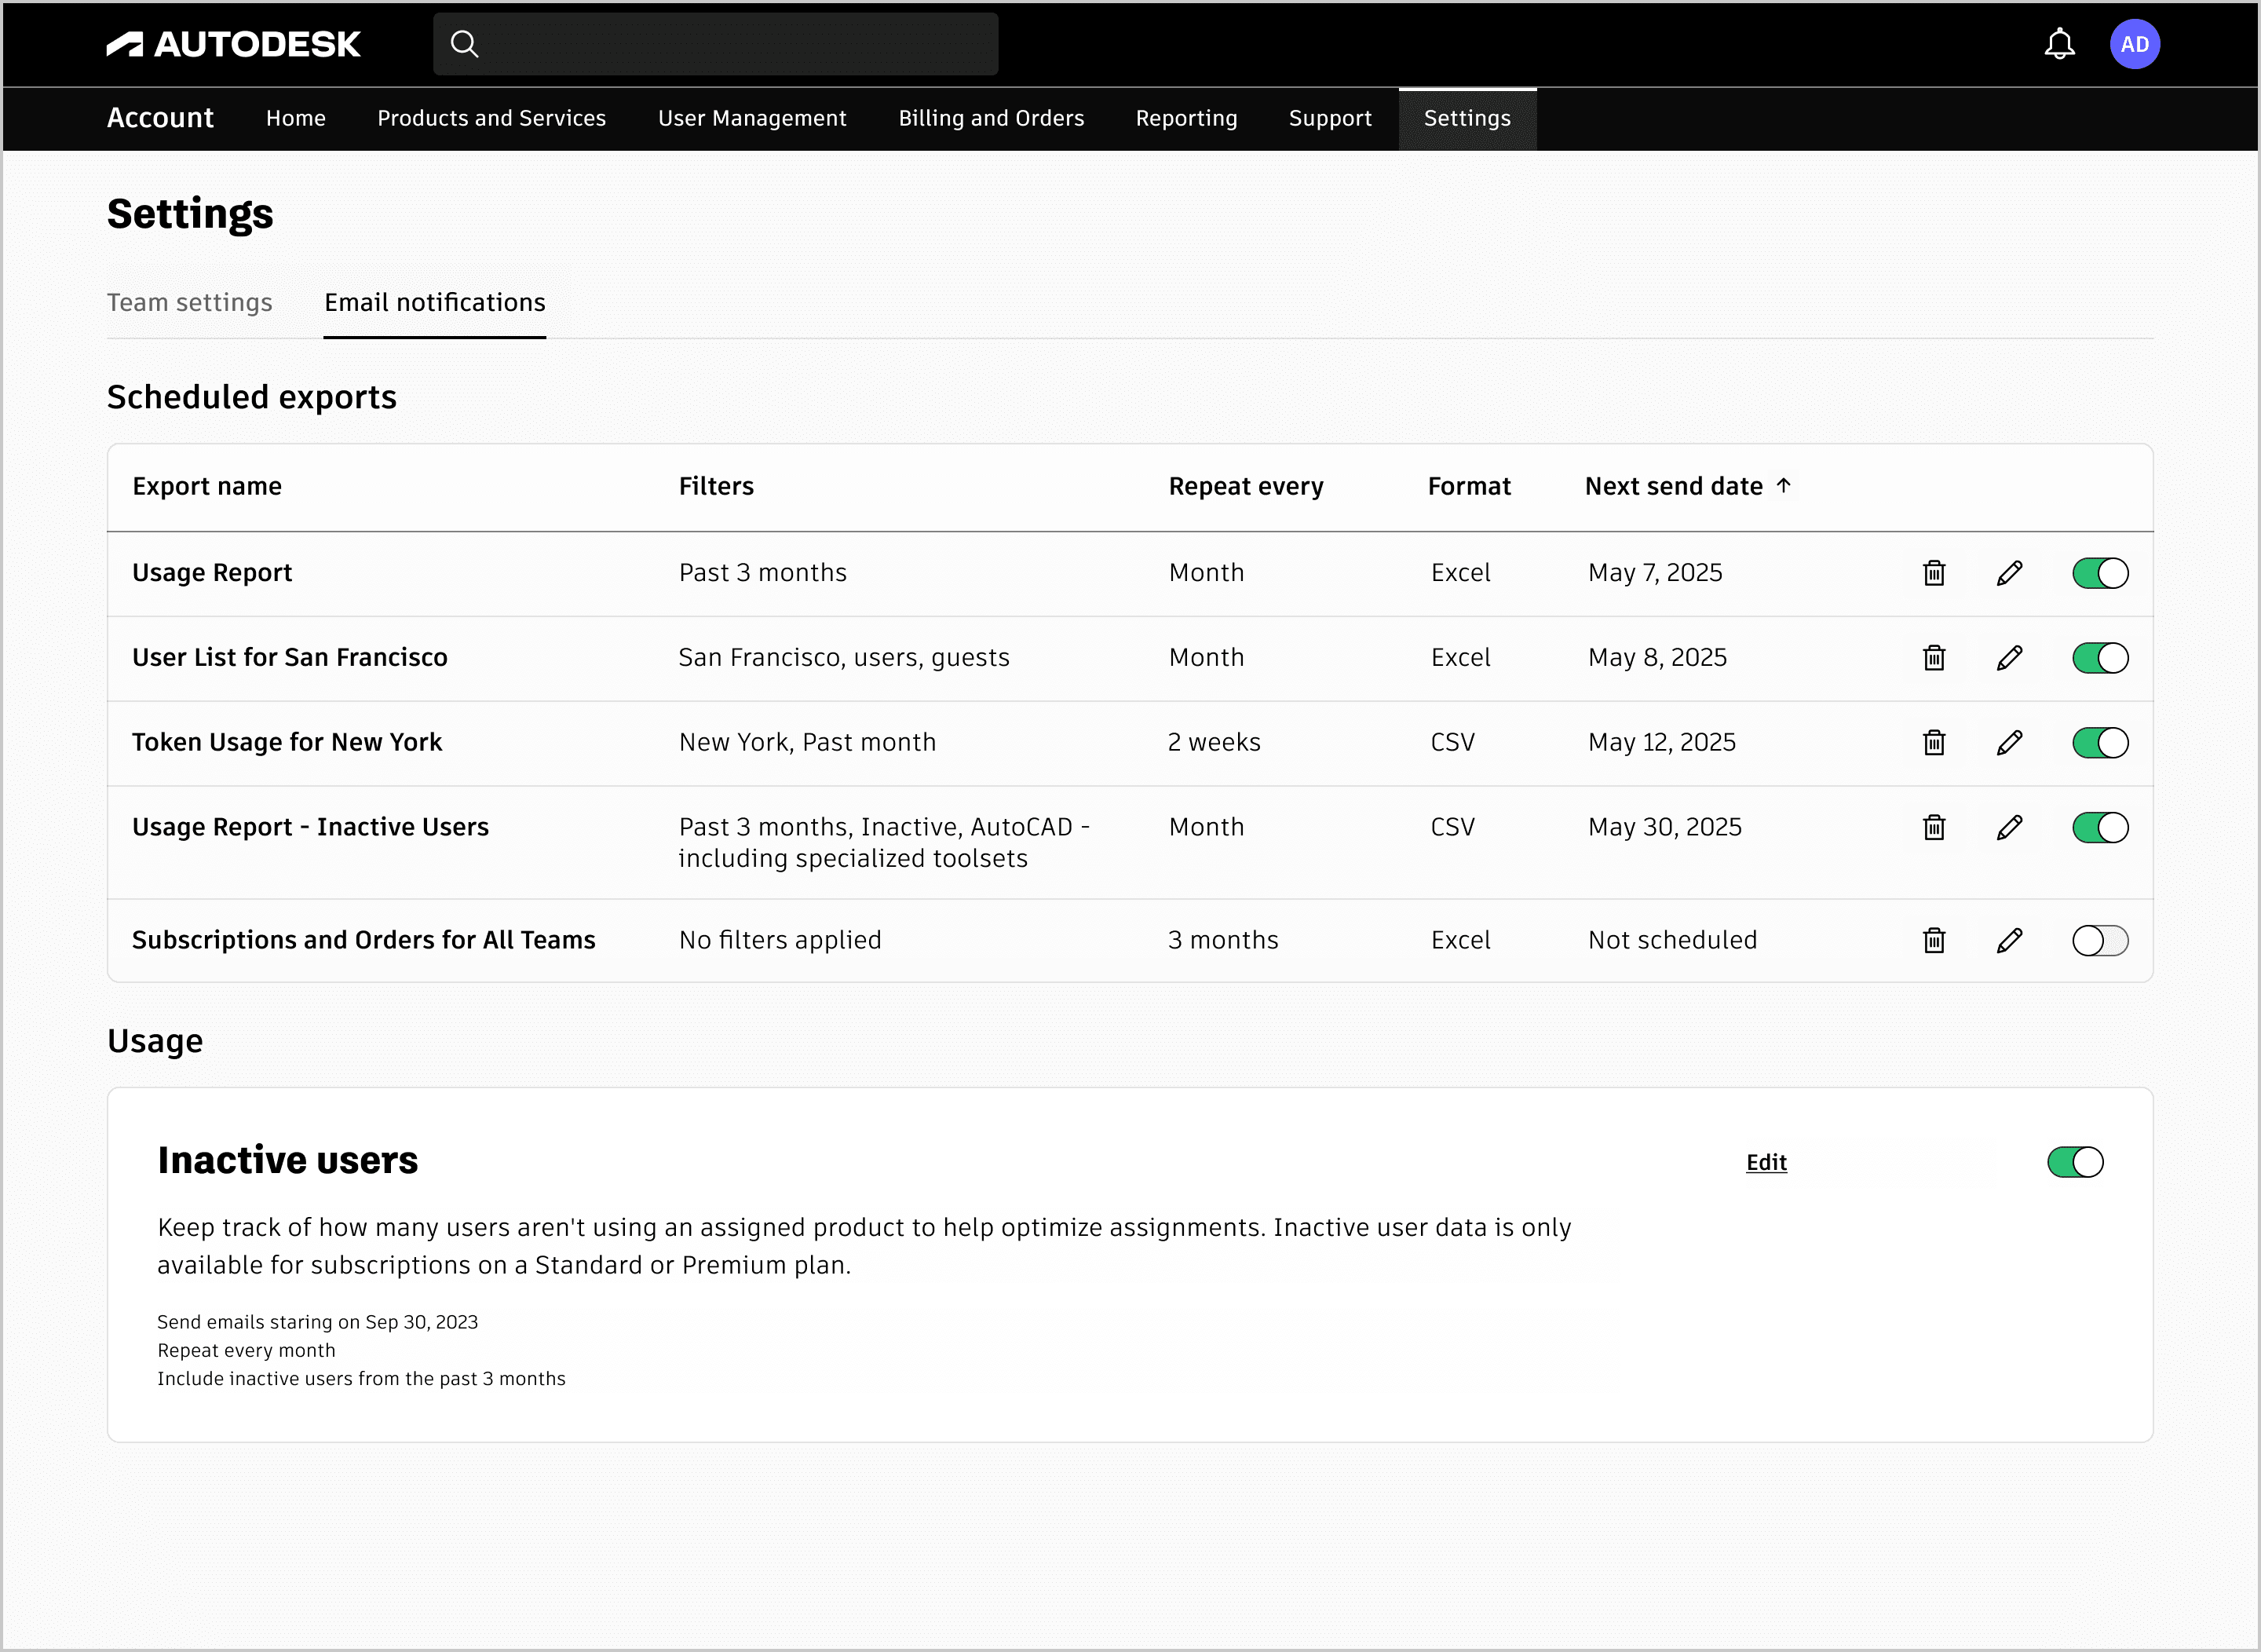Disable the Usage Report scheduled export
Screen dimensions: 2261x1652
2099,573
